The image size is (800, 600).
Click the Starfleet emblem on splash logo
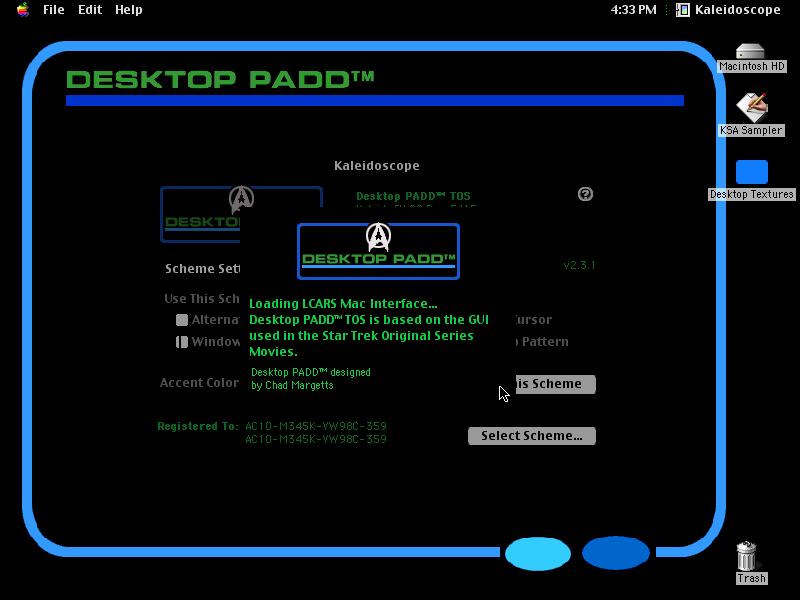click(x=378, y=236)
